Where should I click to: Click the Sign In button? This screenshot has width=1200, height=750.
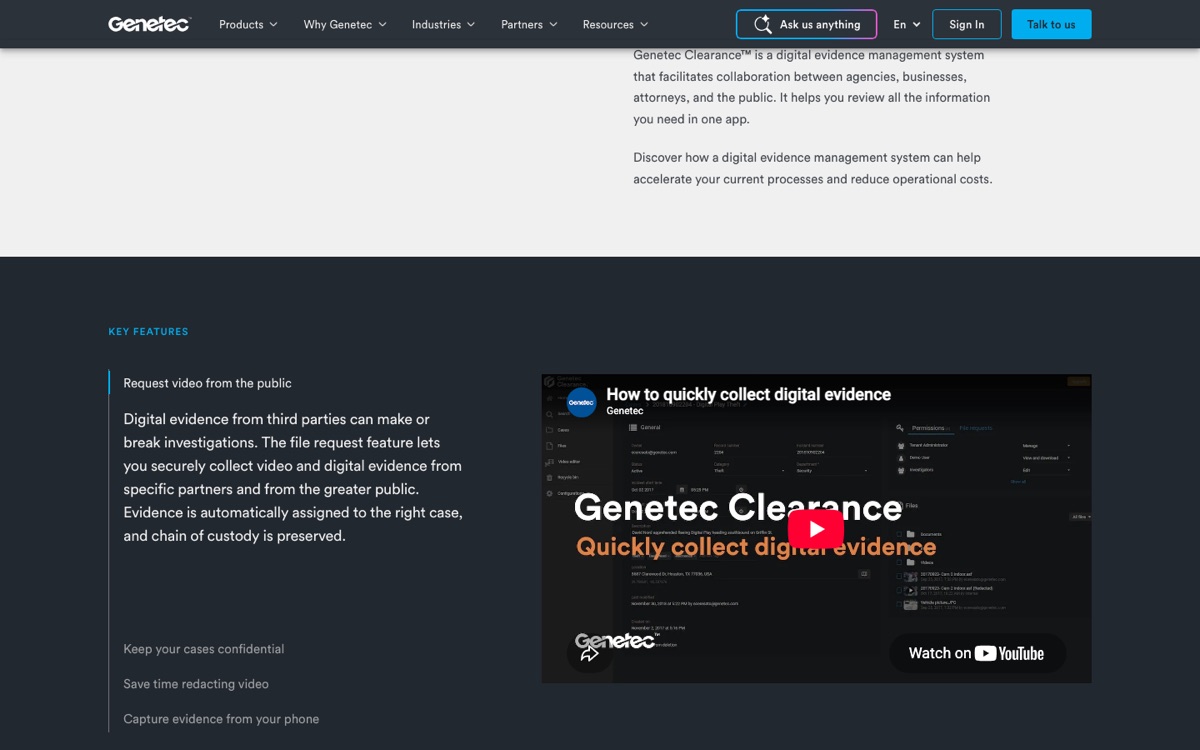966,24
